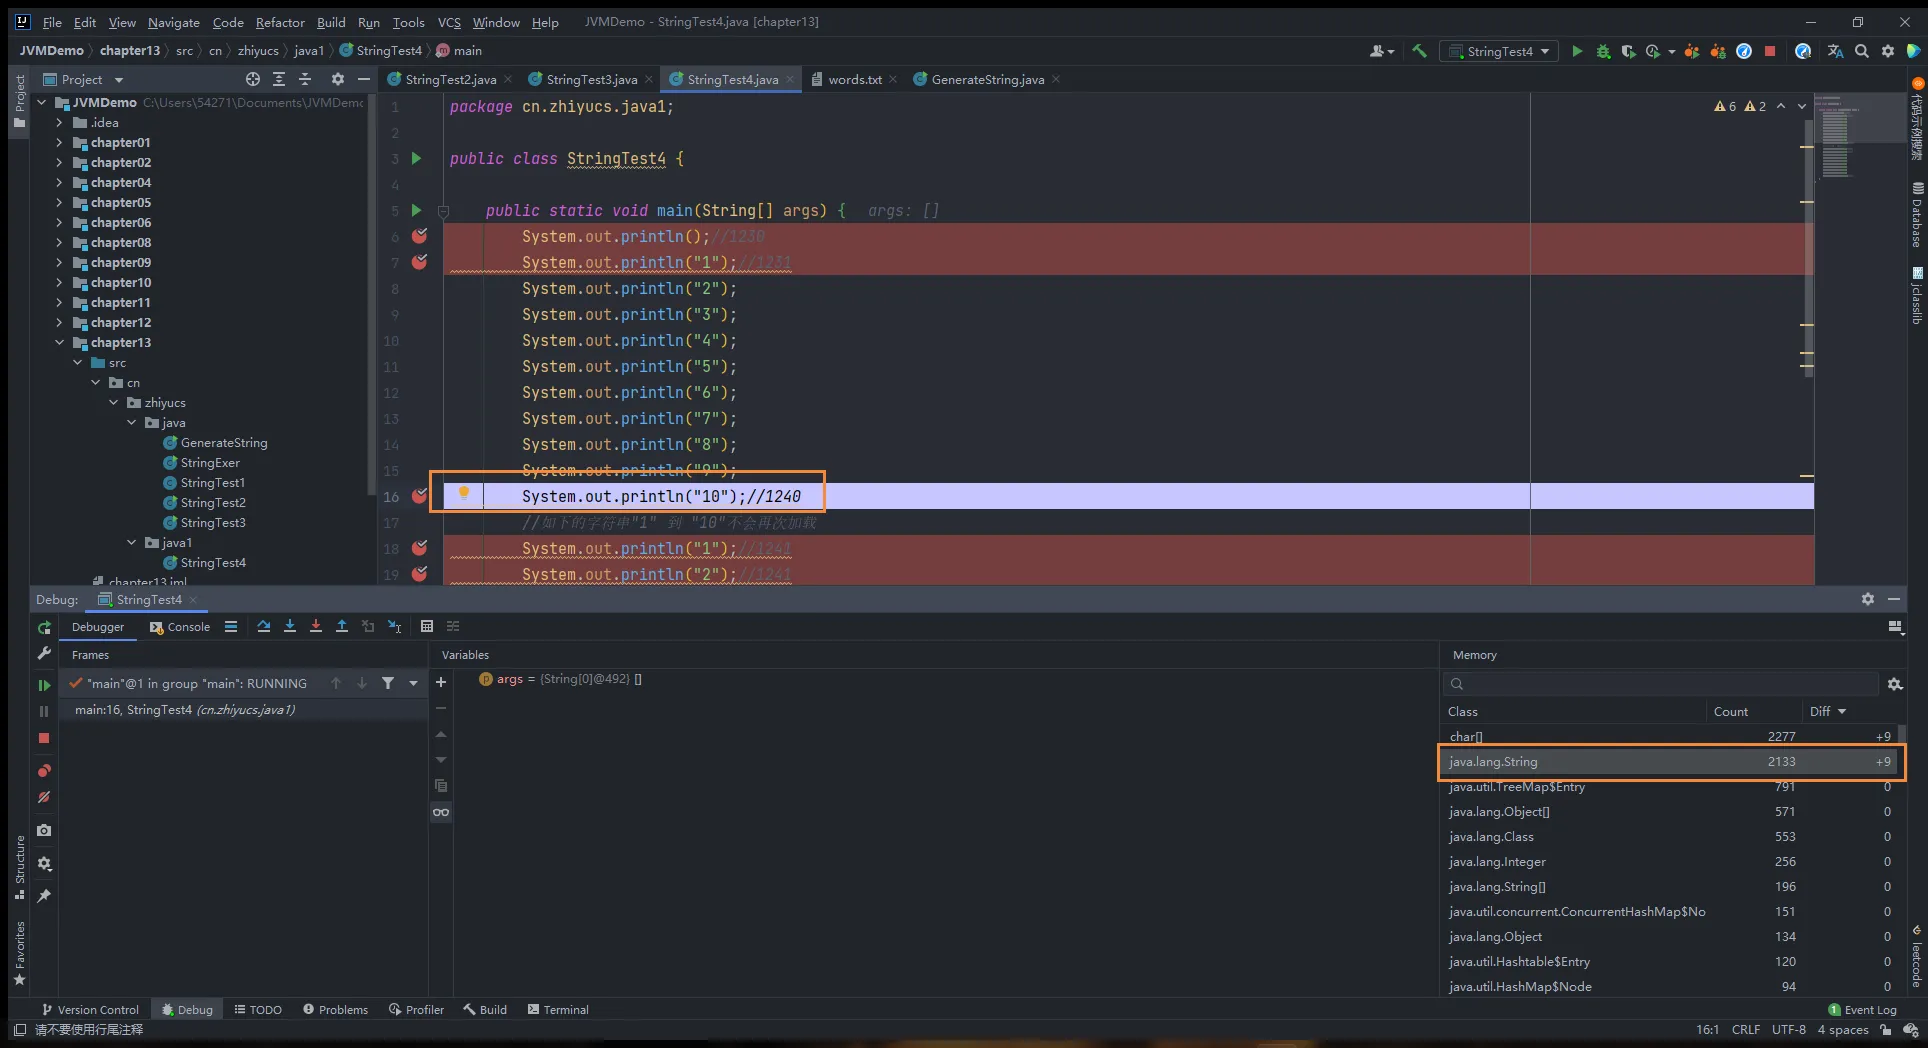Open the Version Control tool window
The image size is (1928, 1048).
90,1010
